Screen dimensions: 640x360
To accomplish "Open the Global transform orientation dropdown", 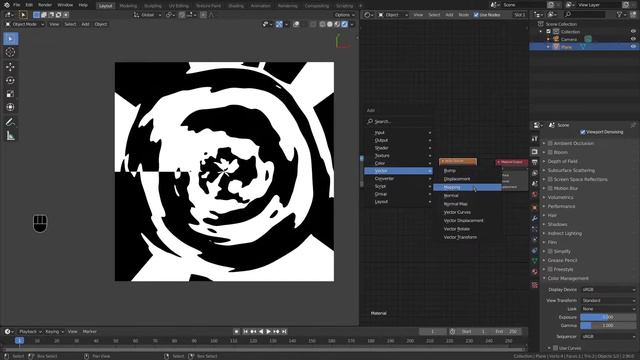I will click(x=147, y=15).
